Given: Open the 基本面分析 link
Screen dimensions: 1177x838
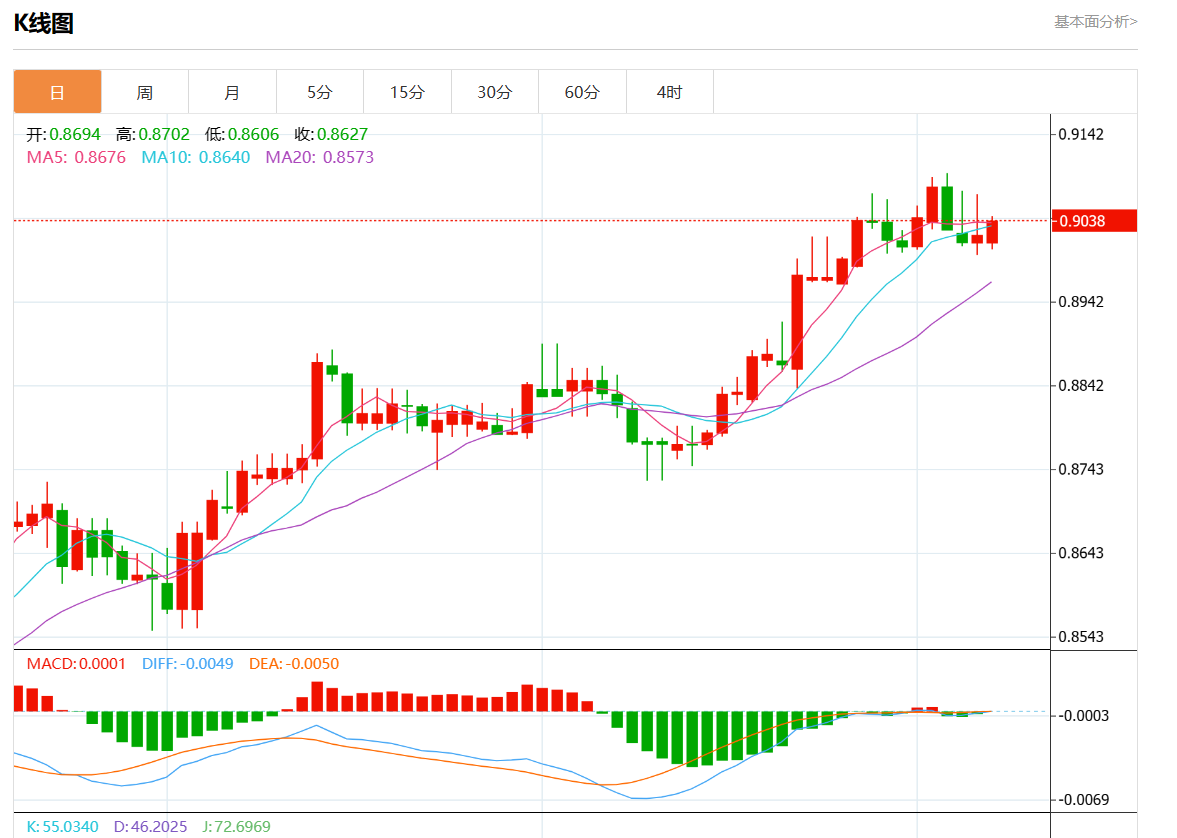Looking at the screenshot, I should (1095, 21).
